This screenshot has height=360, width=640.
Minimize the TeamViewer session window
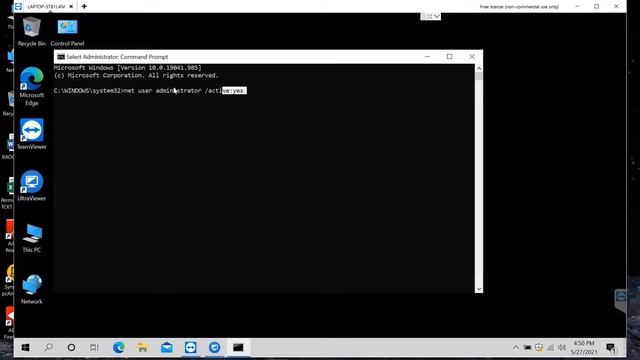pos(577,7)
